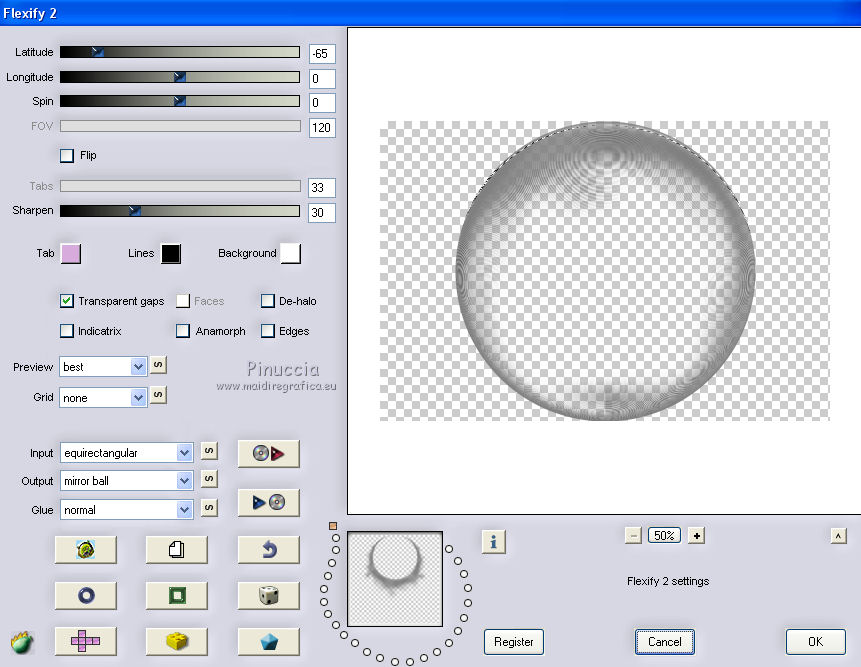Click the Register button
Viewport: 861px width, 667px height.
coord(513,642)
